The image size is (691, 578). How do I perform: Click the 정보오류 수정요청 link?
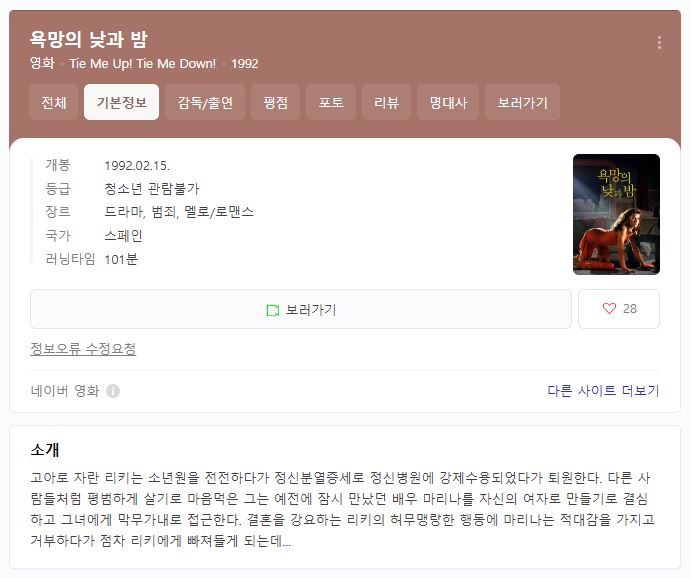coord(83,349)
